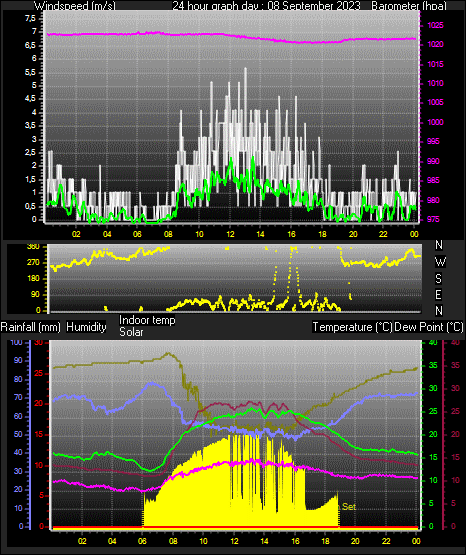Click the Solar label
466x555 pixels.
point(131,332)
